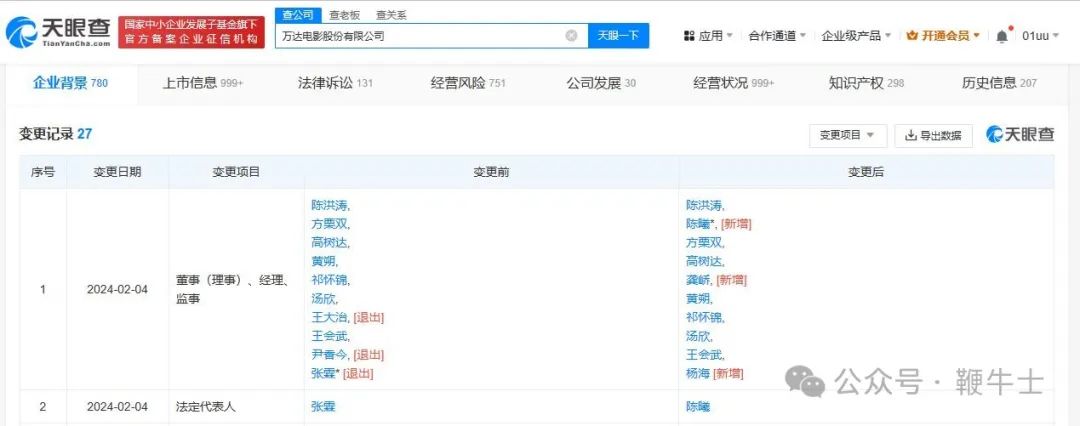Click the 天眼一下 search button
The height and width of the screenshot is (426, 1080).
(x=618, y=36)
